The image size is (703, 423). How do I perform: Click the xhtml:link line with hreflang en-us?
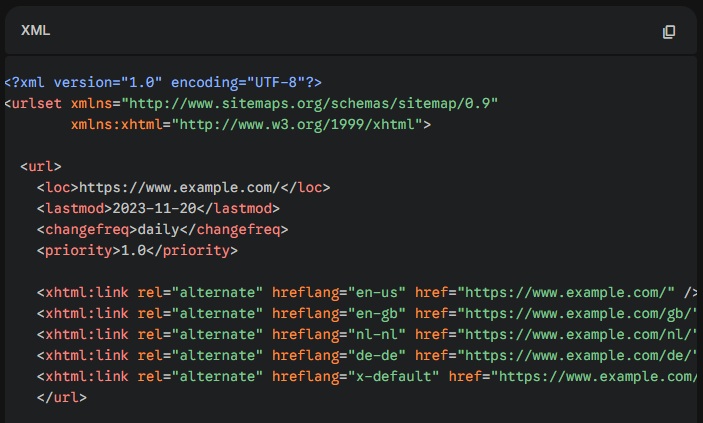tap(367, 293)
